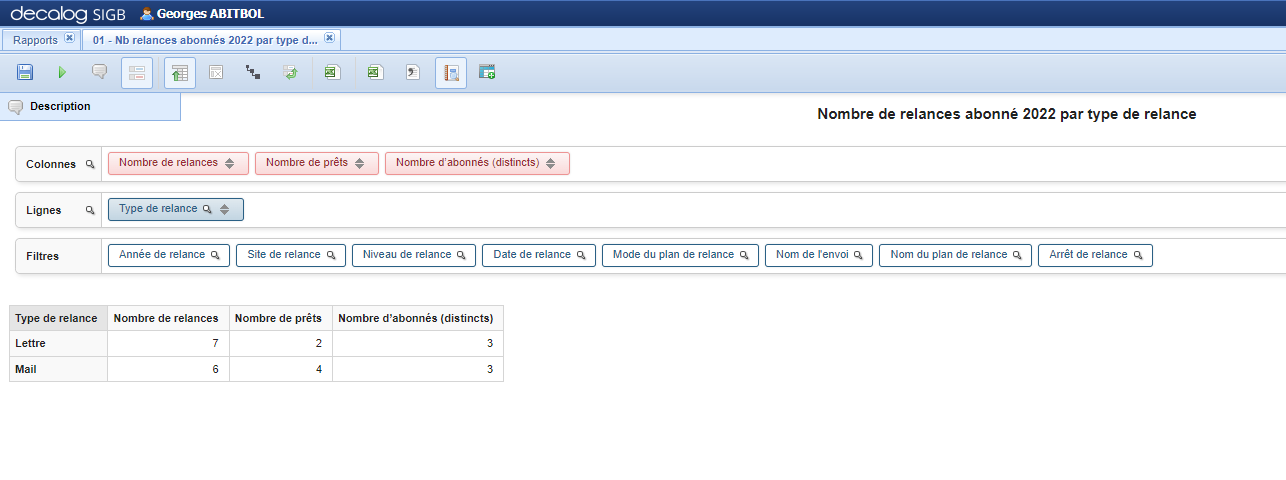Toggle the table with green arrow button
The image size is (1286, 480).
tap(180, 73)
